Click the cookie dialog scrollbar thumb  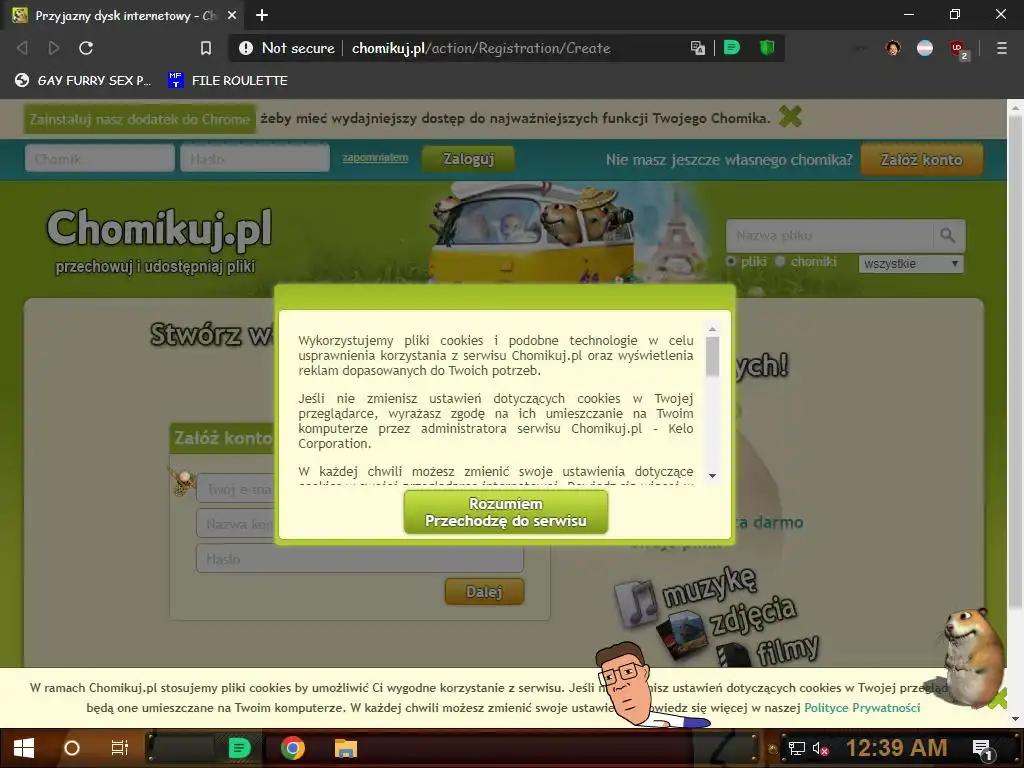712,357
